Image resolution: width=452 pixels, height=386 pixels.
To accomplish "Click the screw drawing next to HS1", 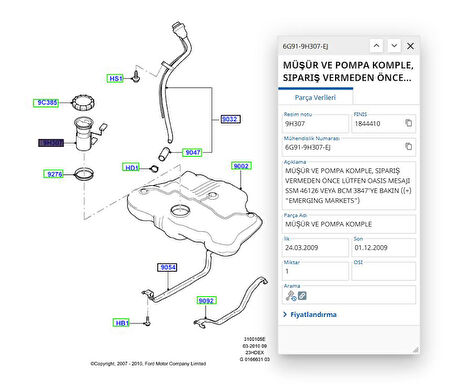I will pyautogui.click(x=136, y=77).
